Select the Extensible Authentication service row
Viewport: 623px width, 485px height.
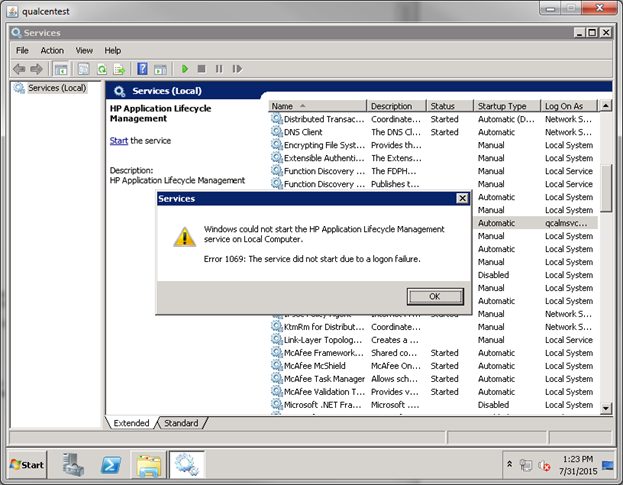433,158
